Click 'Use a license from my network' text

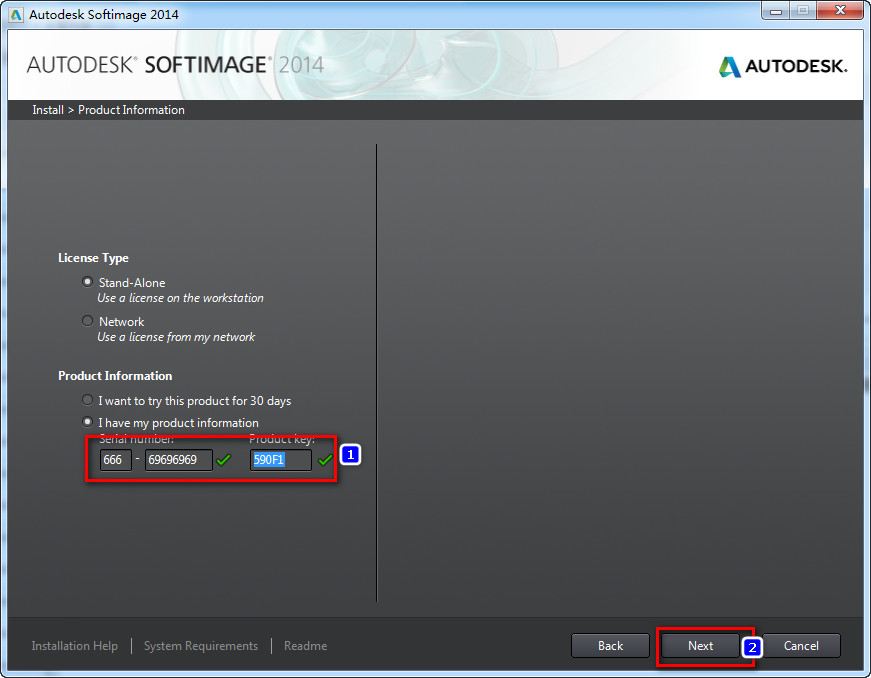pos(176,337)
